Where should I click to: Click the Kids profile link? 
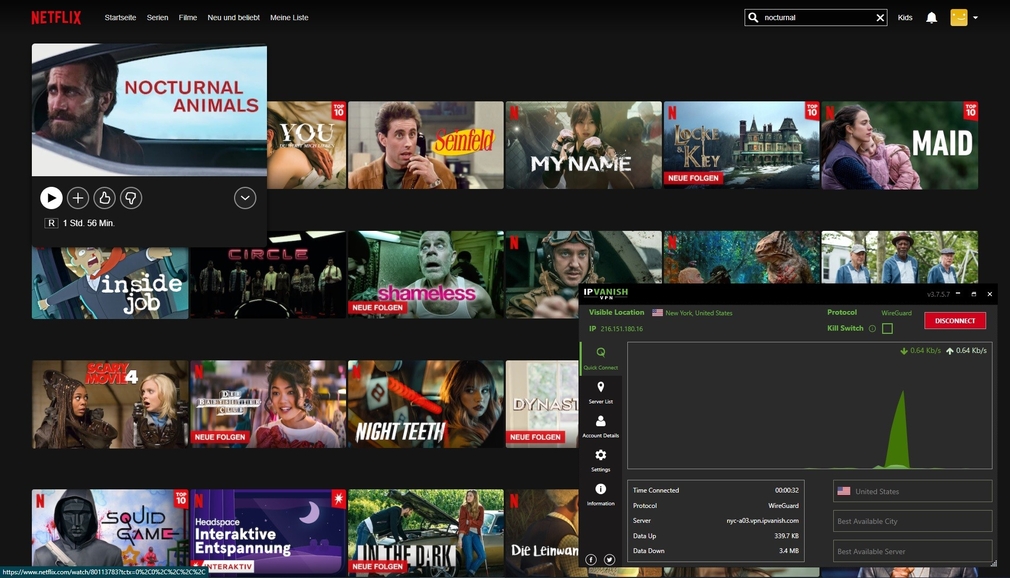coord(905,18)
